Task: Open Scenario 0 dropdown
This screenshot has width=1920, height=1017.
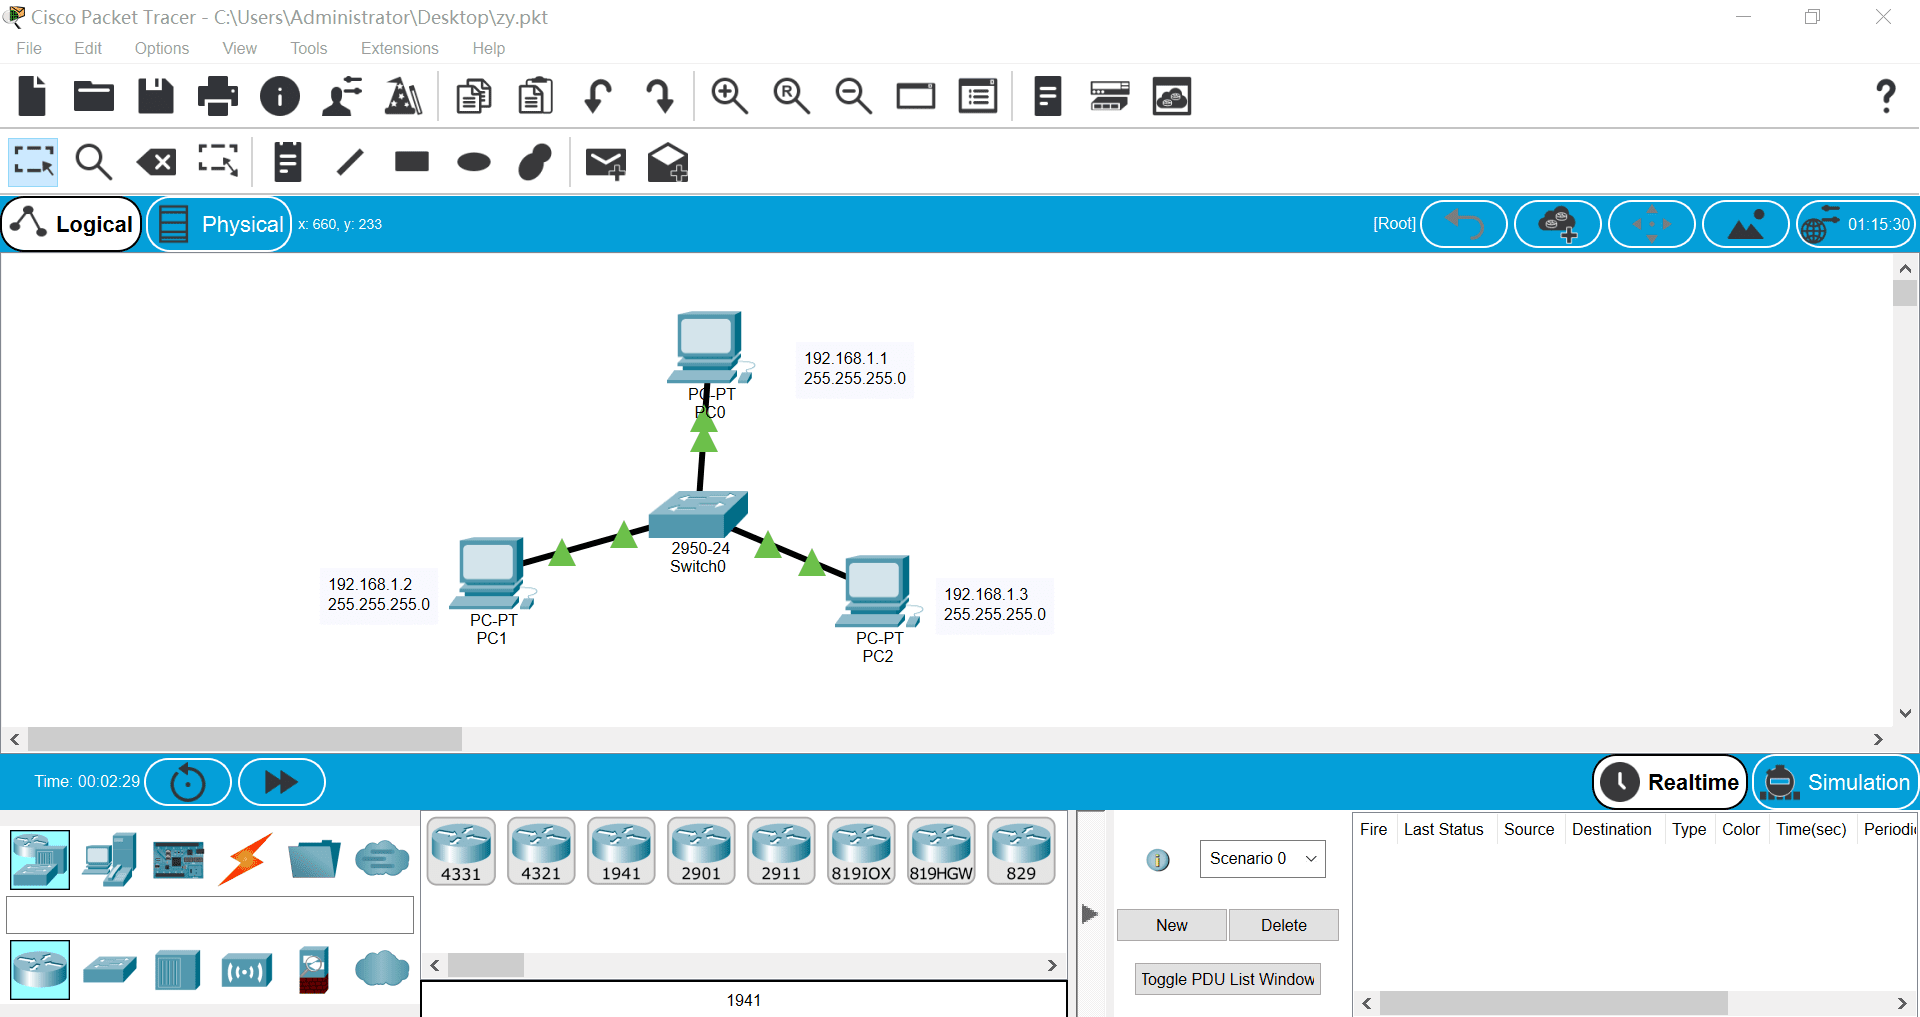Action: pos(1262,859)
